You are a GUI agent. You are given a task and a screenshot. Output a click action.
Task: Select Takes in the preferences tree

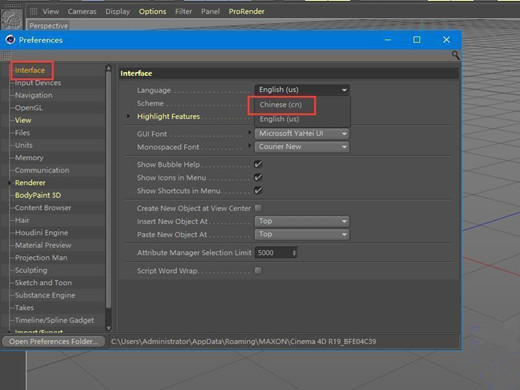point(24,308)
